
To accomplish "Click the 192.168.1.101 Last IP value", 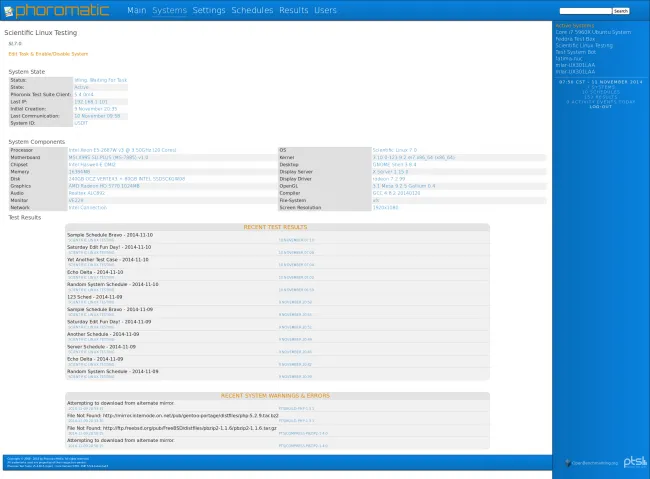I will point(91,102).
